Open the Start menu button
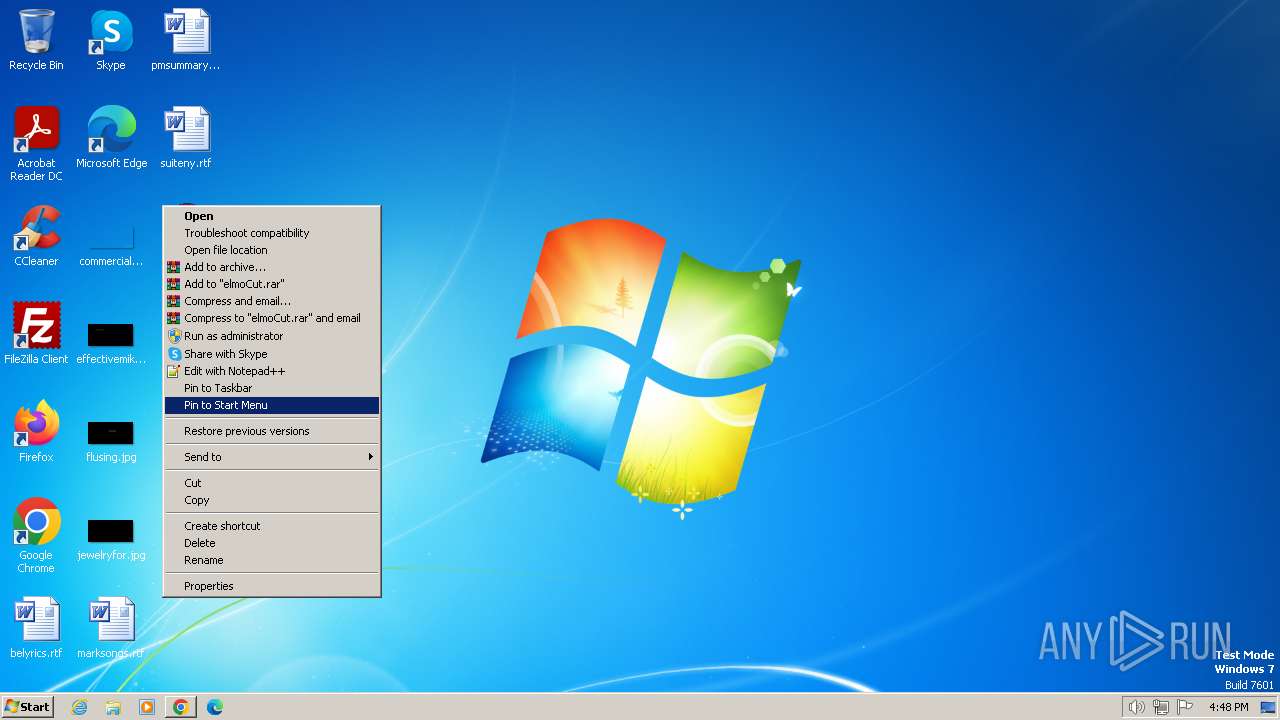The width and height of the screenshot is (1280, 720). (x=27, y=707)
